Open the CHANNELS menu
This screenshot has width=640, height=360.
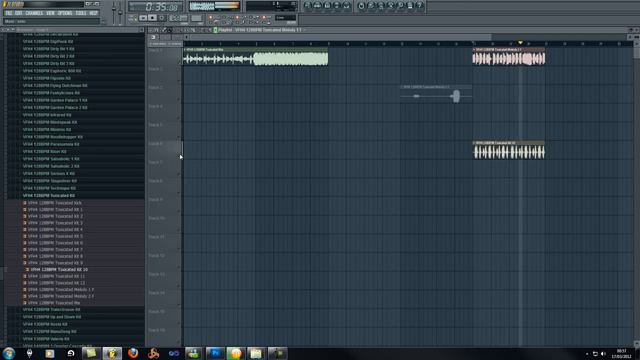pyautogui.click(x=34, y=13)
